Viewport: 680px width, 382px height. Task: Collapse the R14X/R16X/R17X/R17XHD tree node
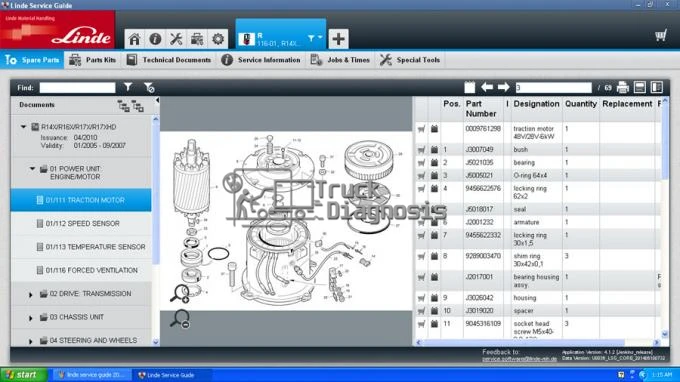(23, 127)
